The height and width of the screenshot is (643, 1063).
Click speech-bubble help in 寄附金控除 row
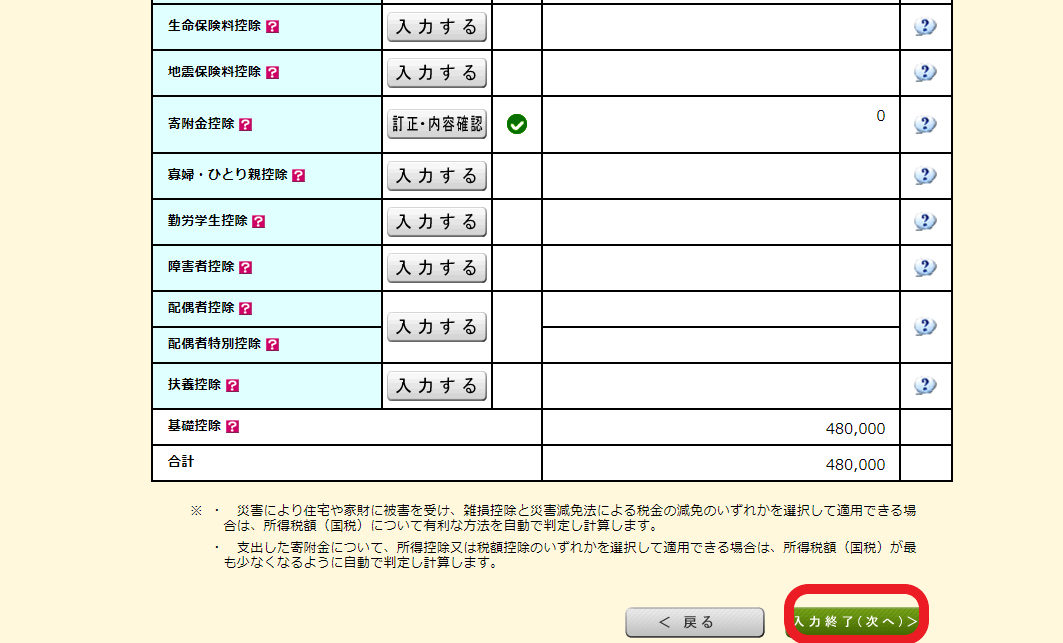point(925,125)
